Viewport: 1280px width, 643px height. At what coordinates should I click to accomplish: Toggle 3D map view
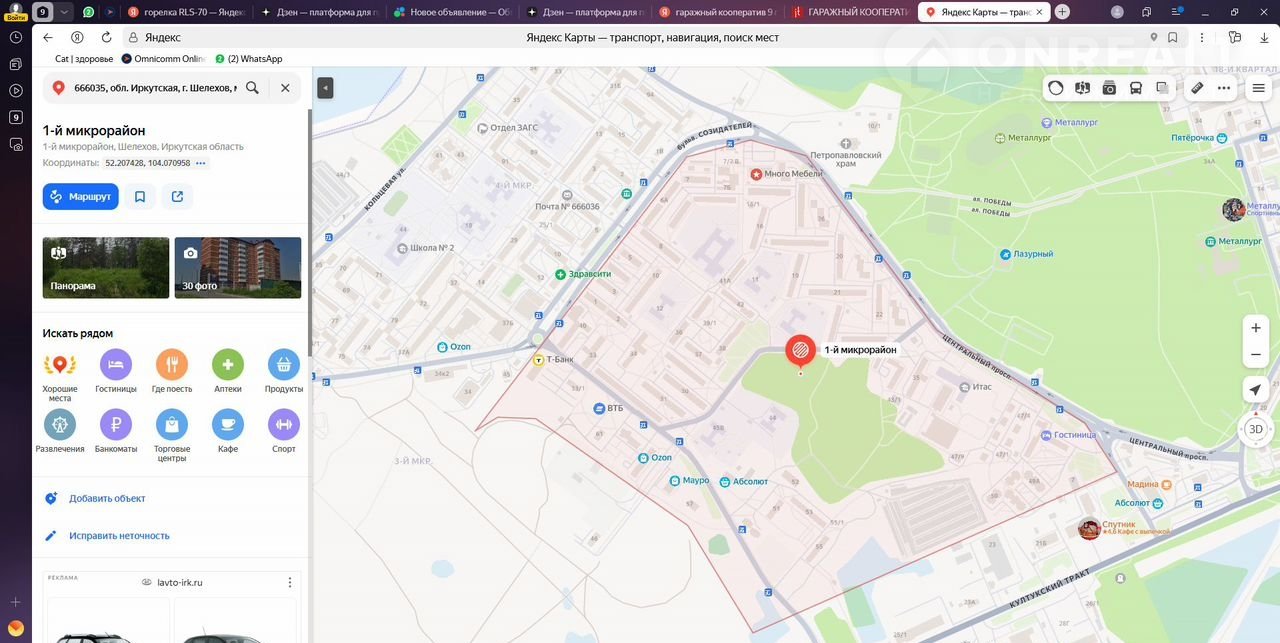click(x=1256, y=429)
